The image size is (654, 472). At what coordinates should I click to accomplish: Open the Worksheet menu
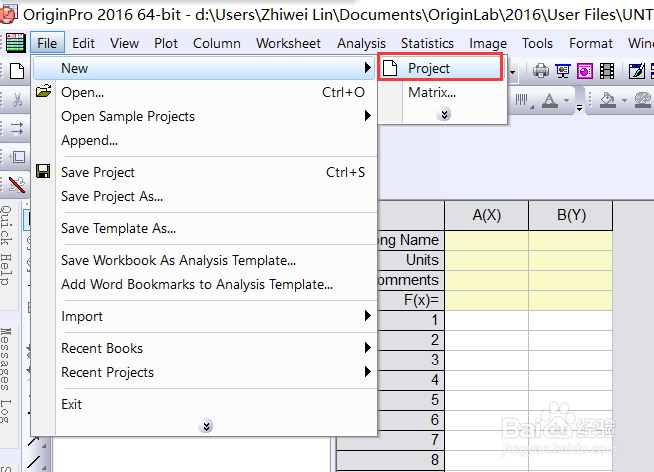288,43
